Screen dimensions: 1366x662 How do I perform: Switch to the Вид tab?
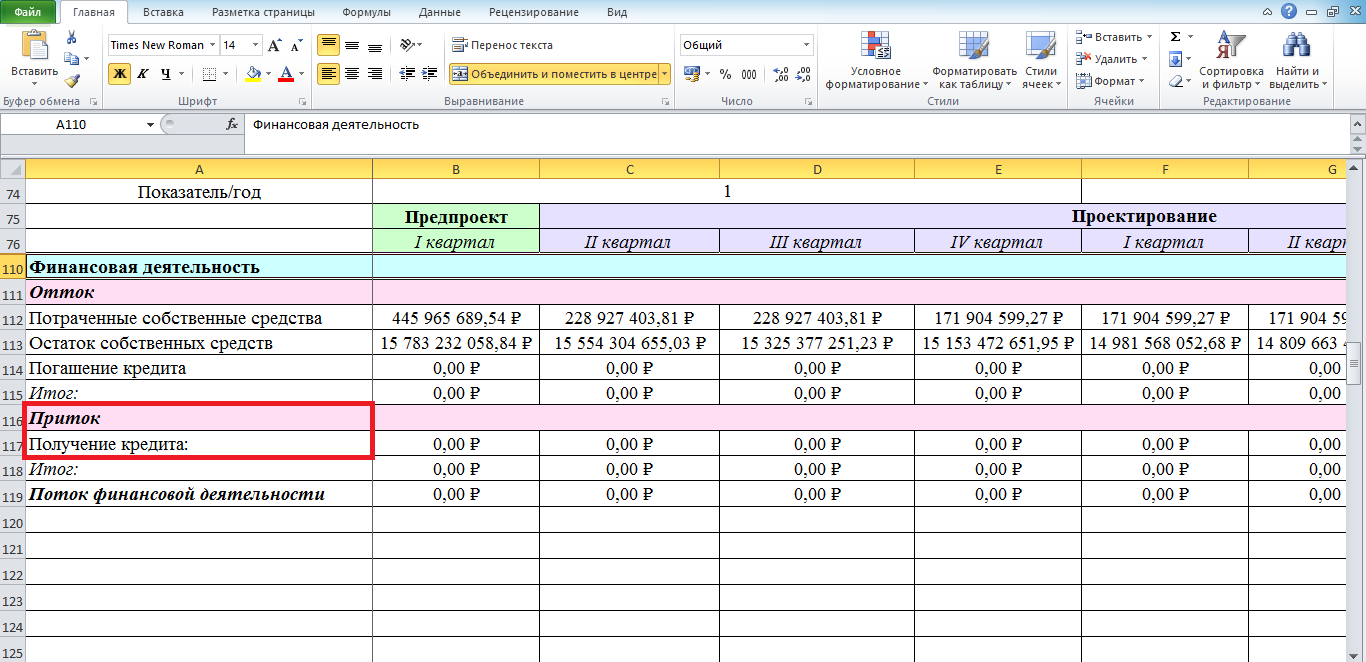(x=617, y=12)
